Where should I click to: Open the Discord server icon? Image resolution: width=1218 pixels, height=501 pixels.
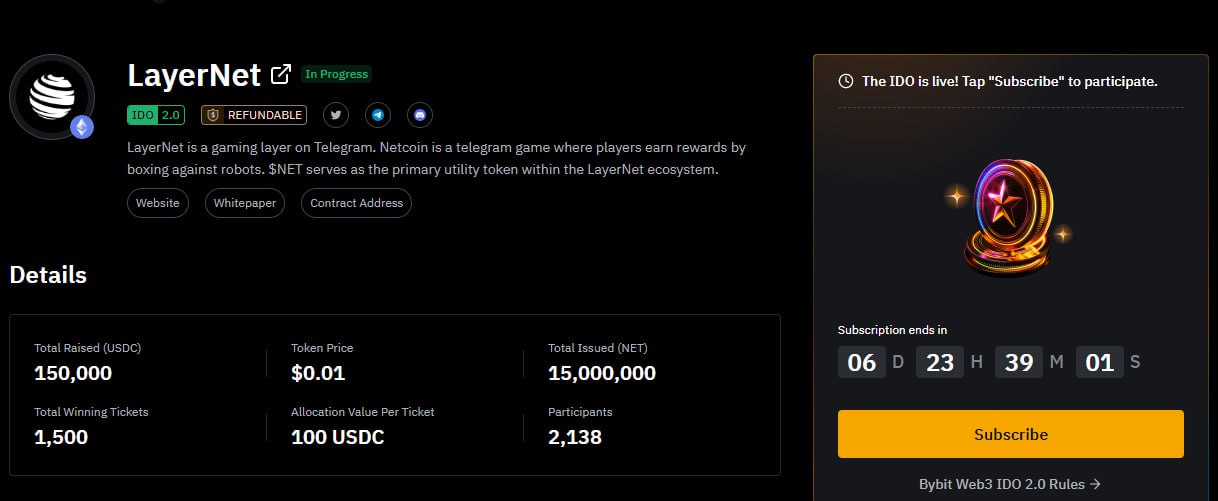point(419,115)
